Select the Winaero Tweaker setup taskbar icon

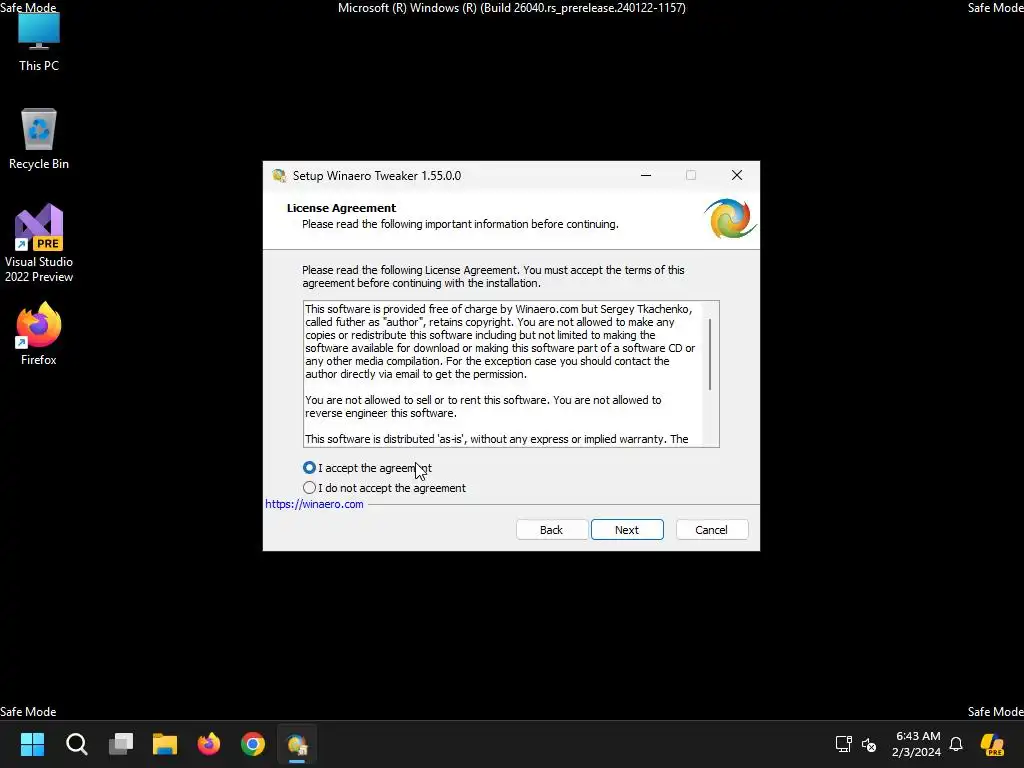point(297,744)
